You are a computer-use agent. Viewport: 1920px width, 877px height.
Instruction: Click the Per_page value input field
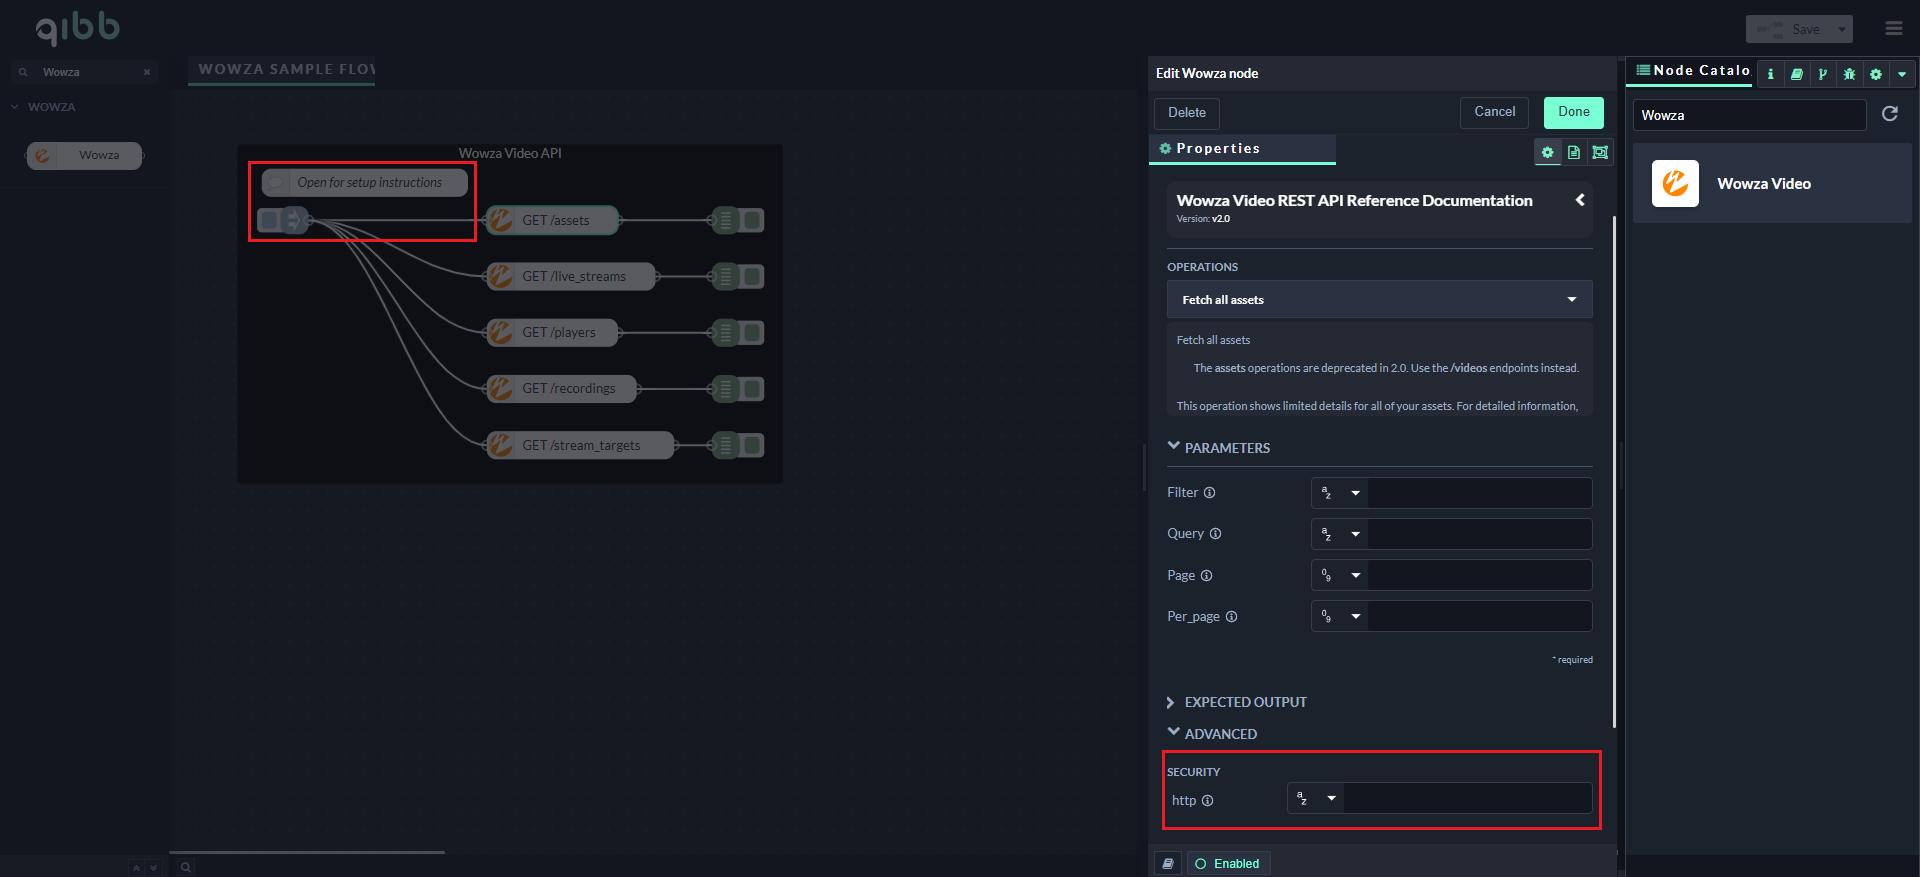point(1479,617)
